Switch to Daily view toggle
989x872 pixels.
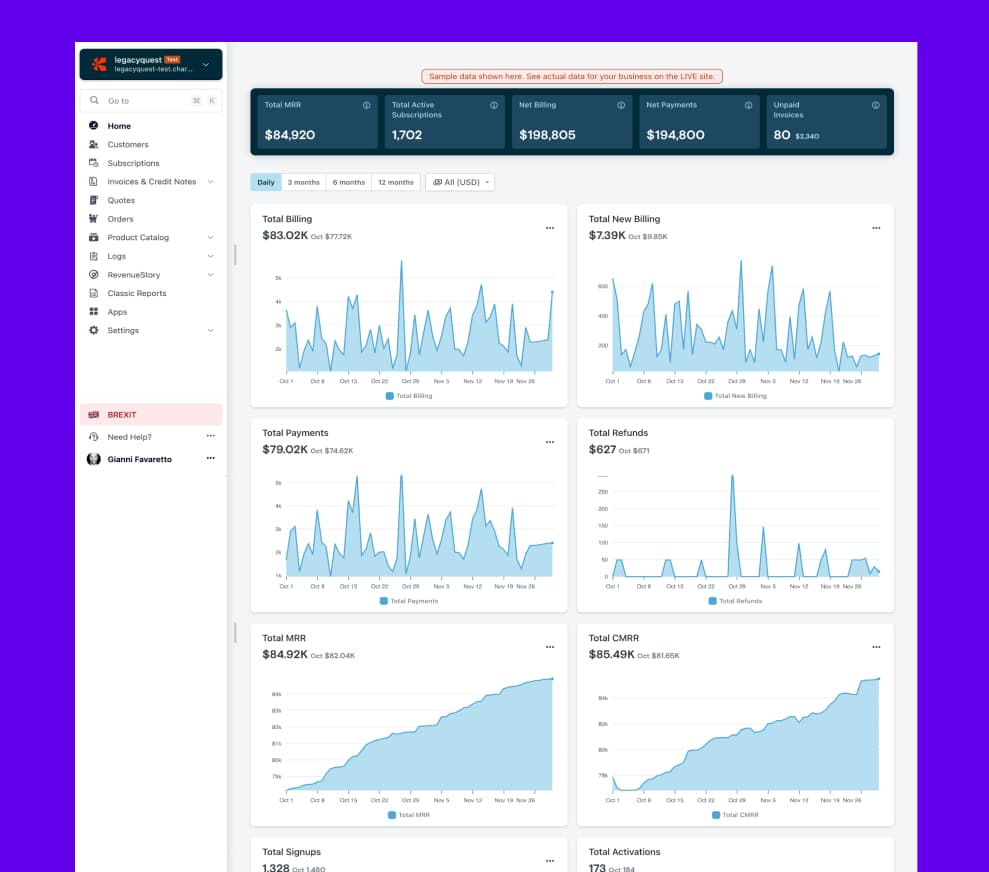coord(265,182)
